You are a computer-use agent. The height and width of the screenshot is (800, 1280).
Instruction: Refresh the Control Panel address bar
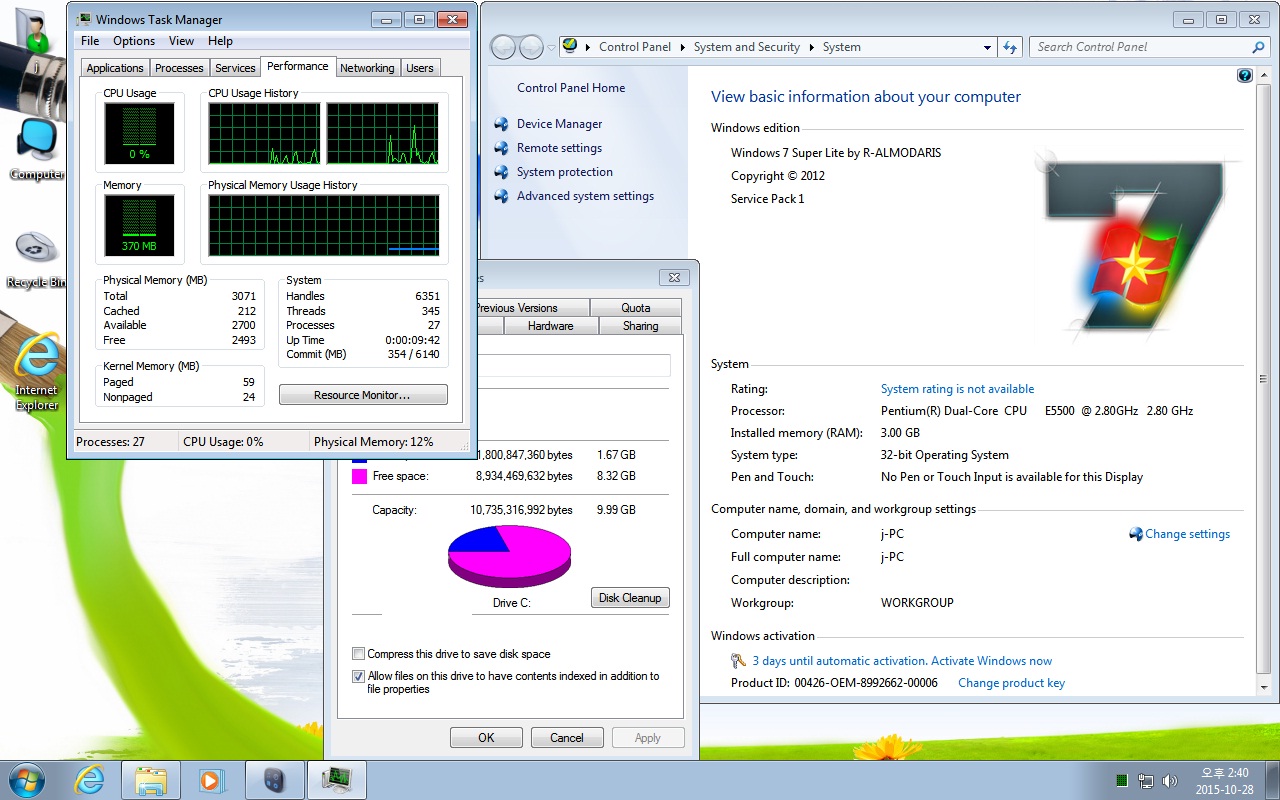[1009, 47]
